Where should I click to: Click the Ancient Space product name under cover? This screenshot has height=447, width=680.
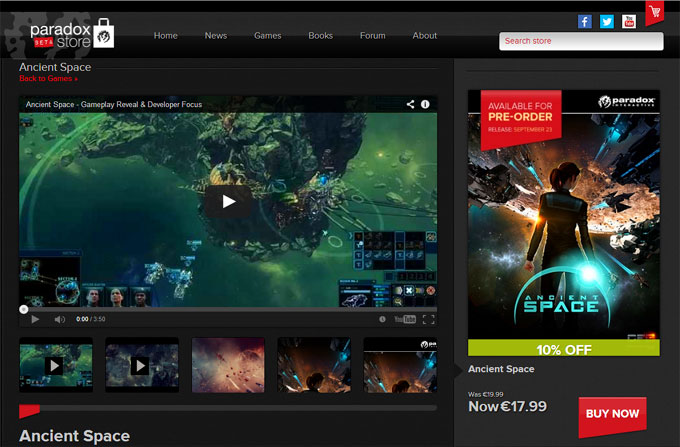click(501, 369)
